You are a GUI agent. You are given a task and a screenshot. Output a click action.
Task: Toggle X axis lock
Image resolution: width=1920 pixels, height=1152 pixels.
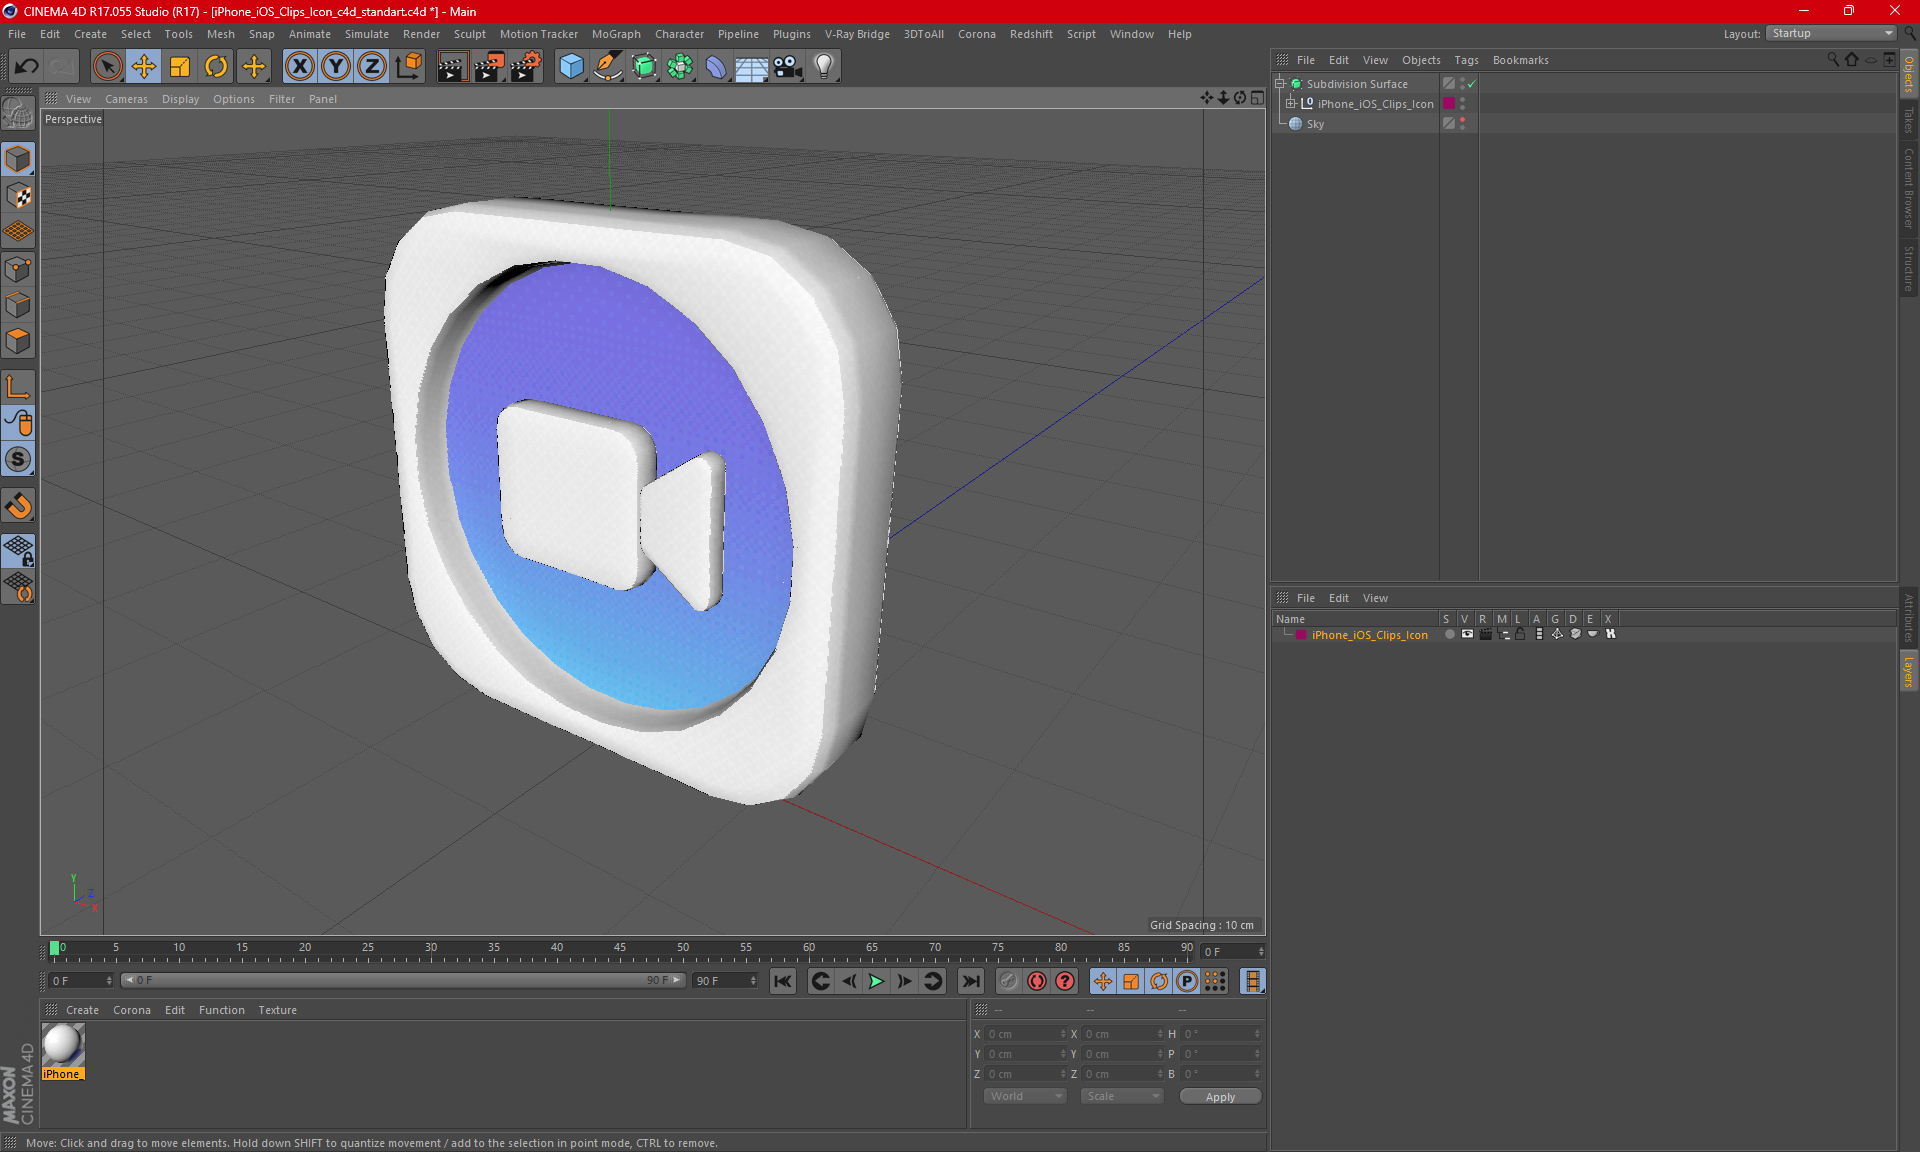coord(299,66)
